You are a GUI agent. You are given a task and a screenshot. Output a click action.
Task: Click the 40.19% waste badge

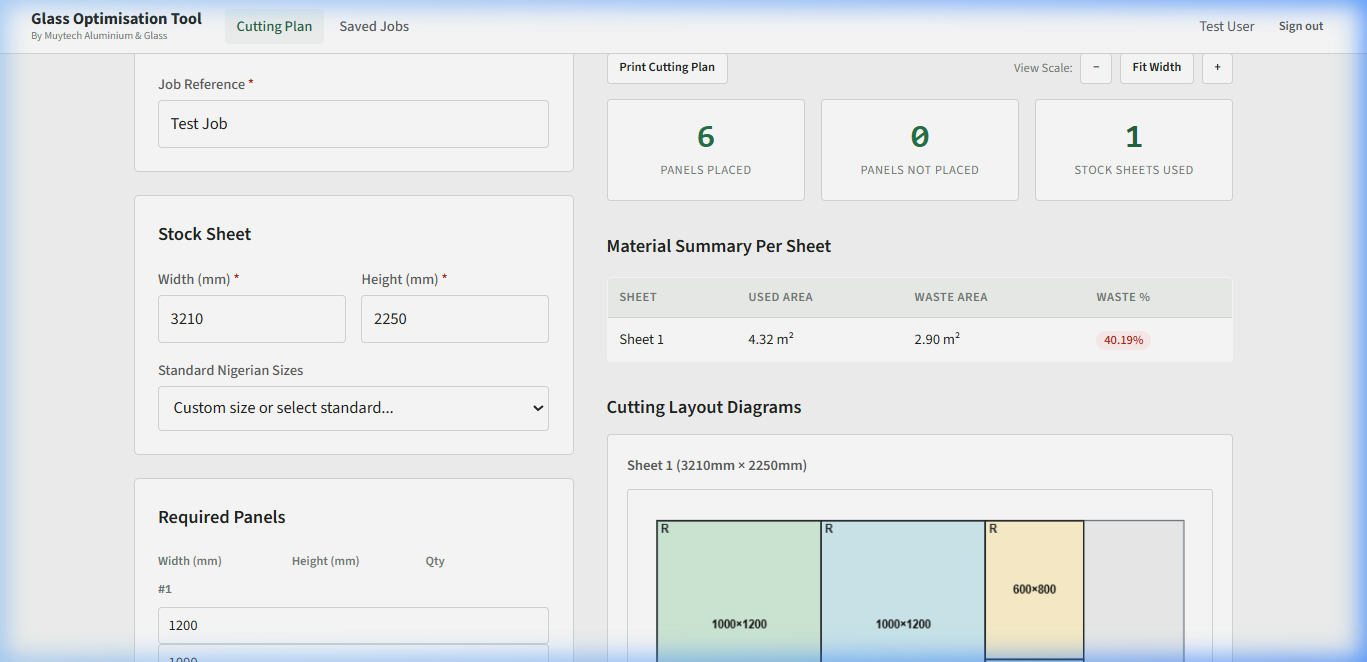(x=1123, y=340)
